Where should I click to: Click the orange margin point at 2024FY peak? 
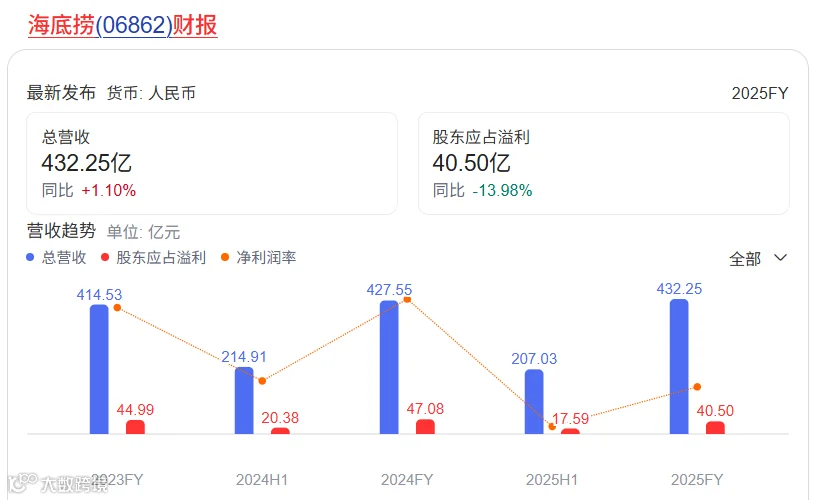click(x=407, y=299)
